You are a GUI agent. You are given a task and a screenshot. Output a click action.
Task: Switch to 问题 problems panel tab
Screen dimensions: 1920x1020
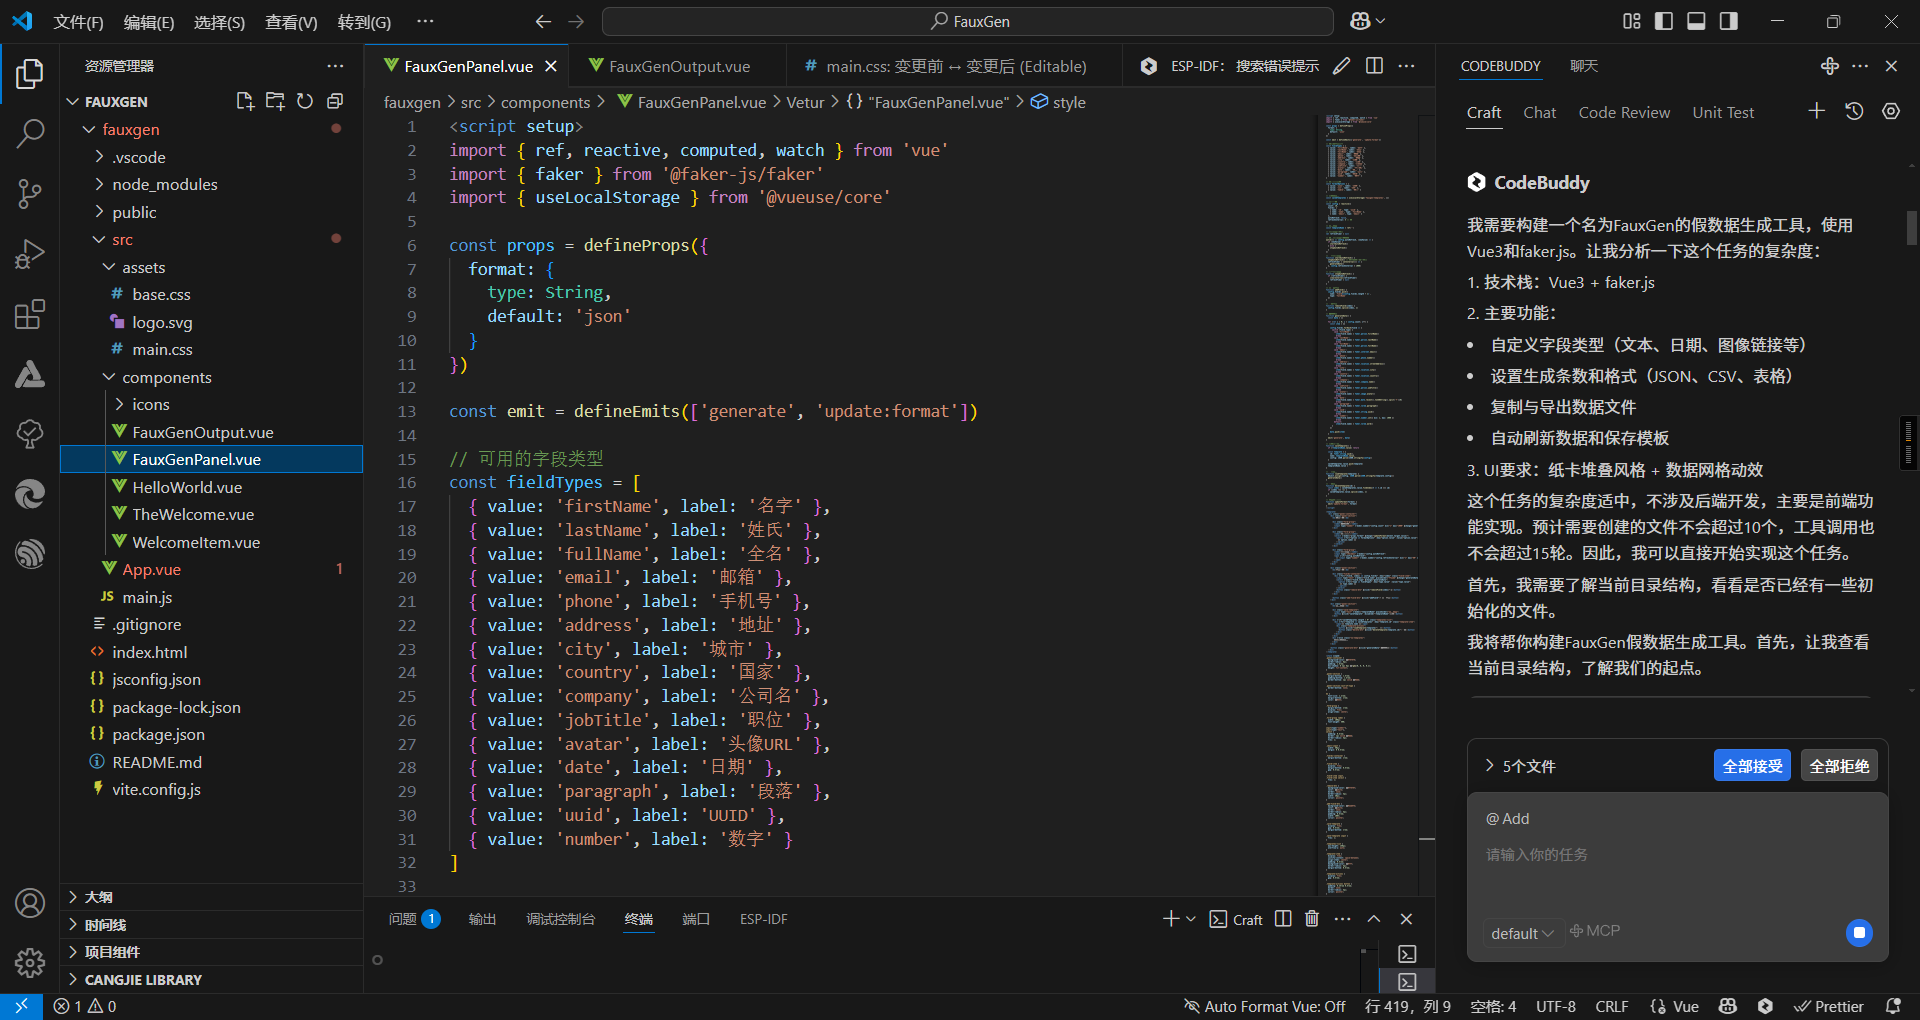(x=414, y=919)
